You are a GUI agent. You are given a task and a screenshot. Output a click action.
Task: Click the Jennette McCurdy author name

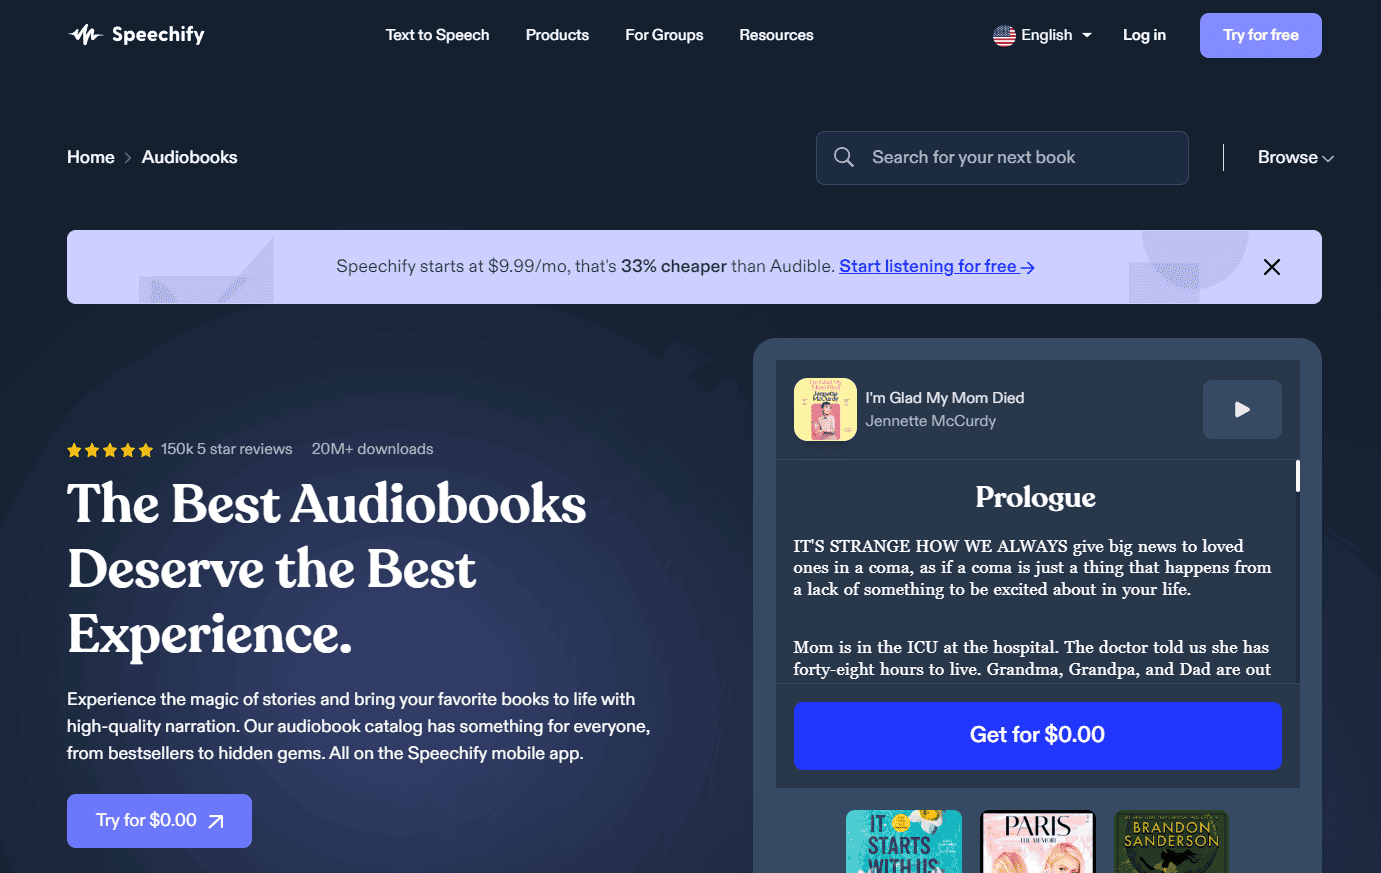point(930,421)
